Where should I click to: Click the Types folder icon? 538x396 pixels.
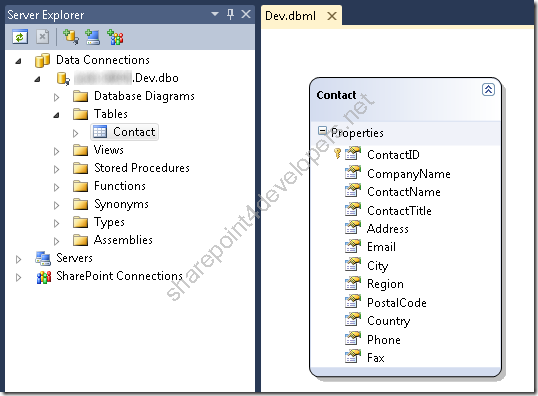pos(81,222)
